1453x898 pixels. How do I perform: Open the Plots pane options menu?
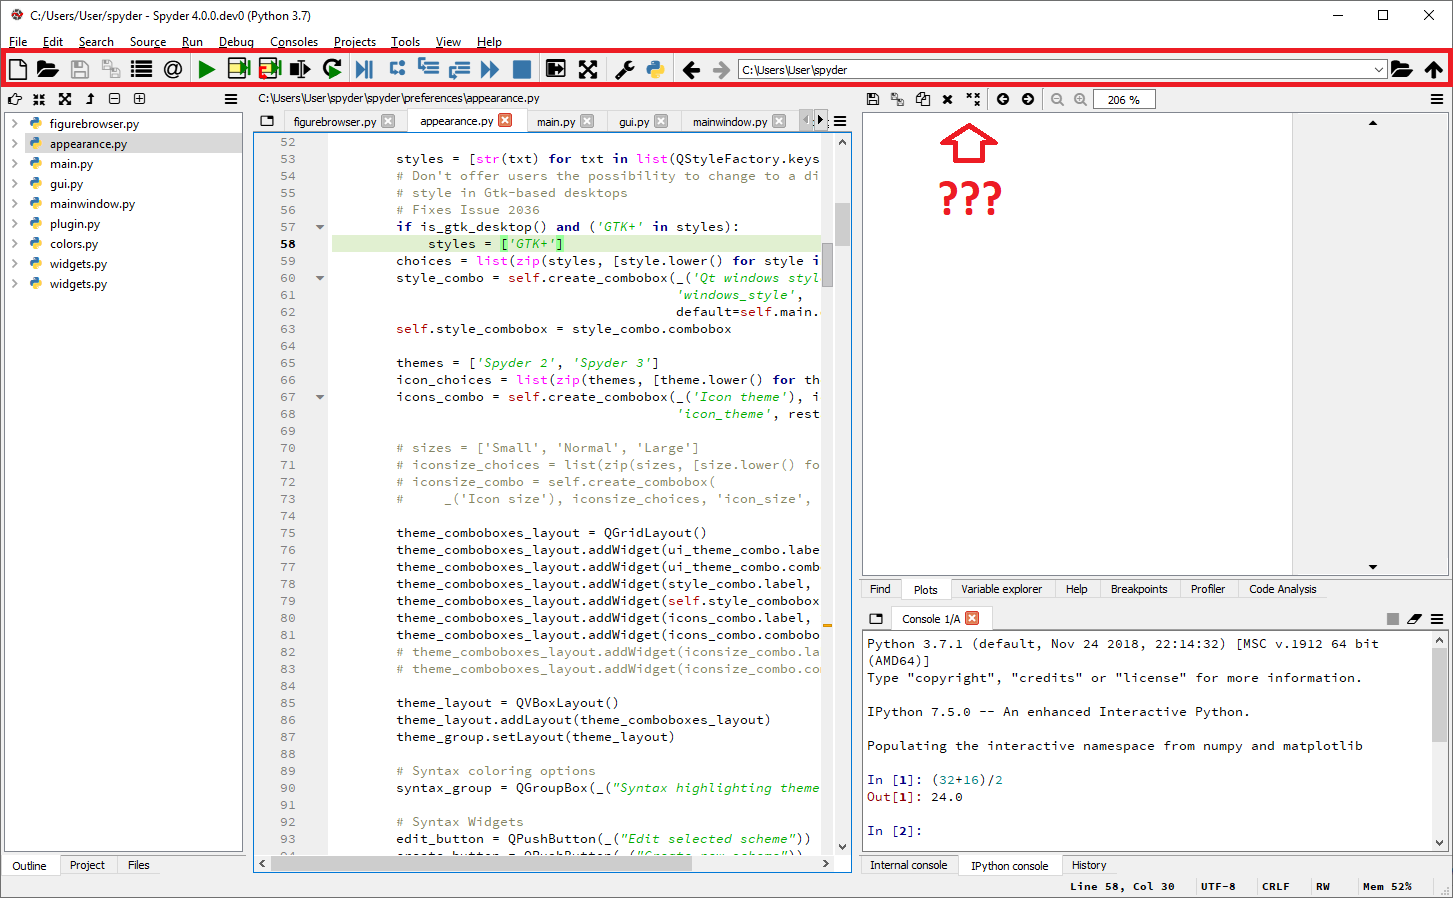(1437, 99)
